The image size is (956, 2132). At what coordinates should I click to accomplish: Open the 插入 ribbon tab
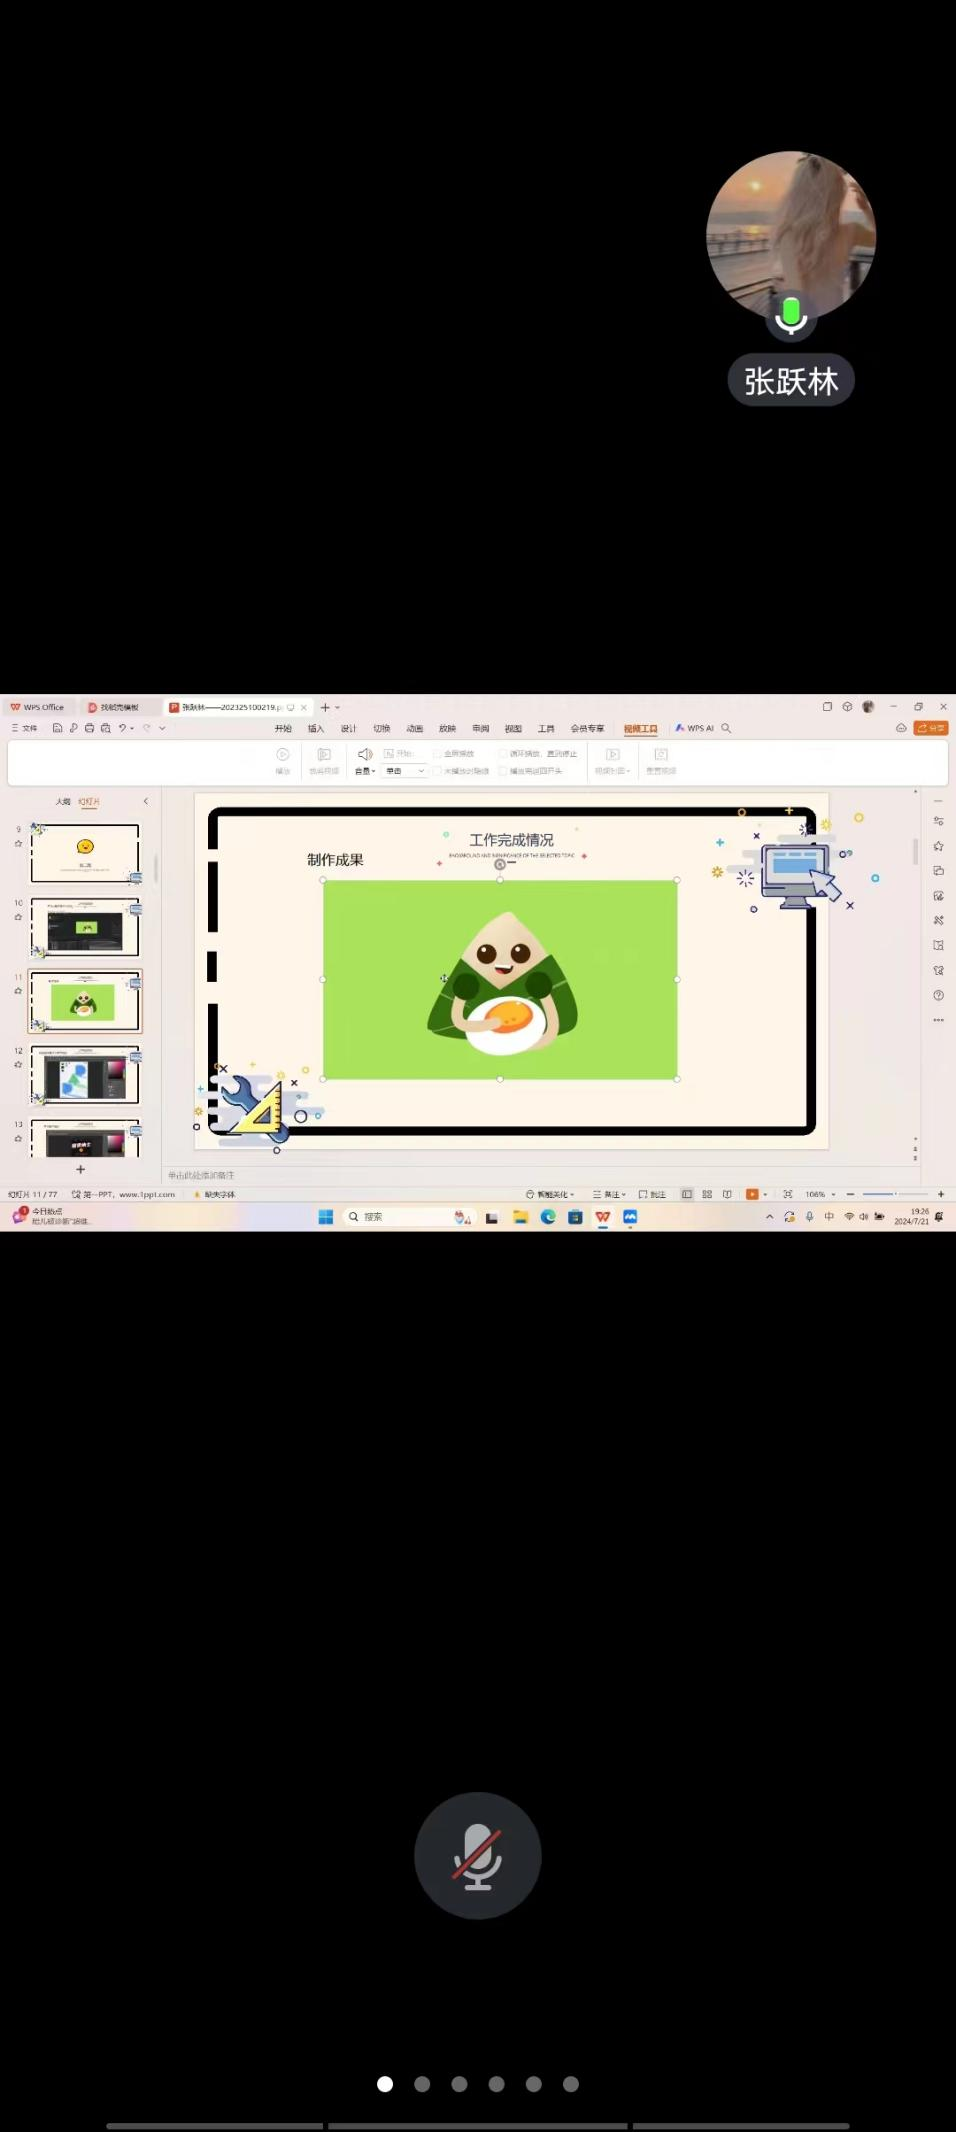click(316, 728)
